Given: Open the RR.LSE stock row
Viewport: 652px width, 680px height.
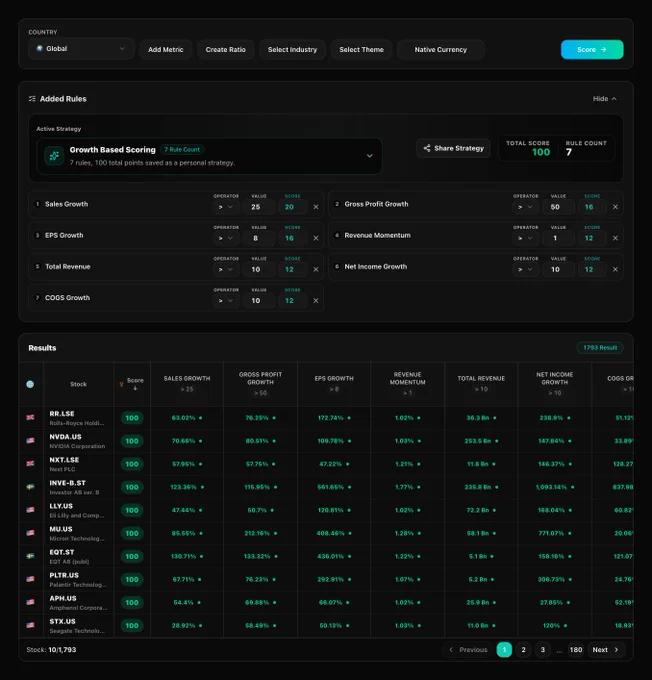Looking at the screenshot, I should tap(326, 418).
